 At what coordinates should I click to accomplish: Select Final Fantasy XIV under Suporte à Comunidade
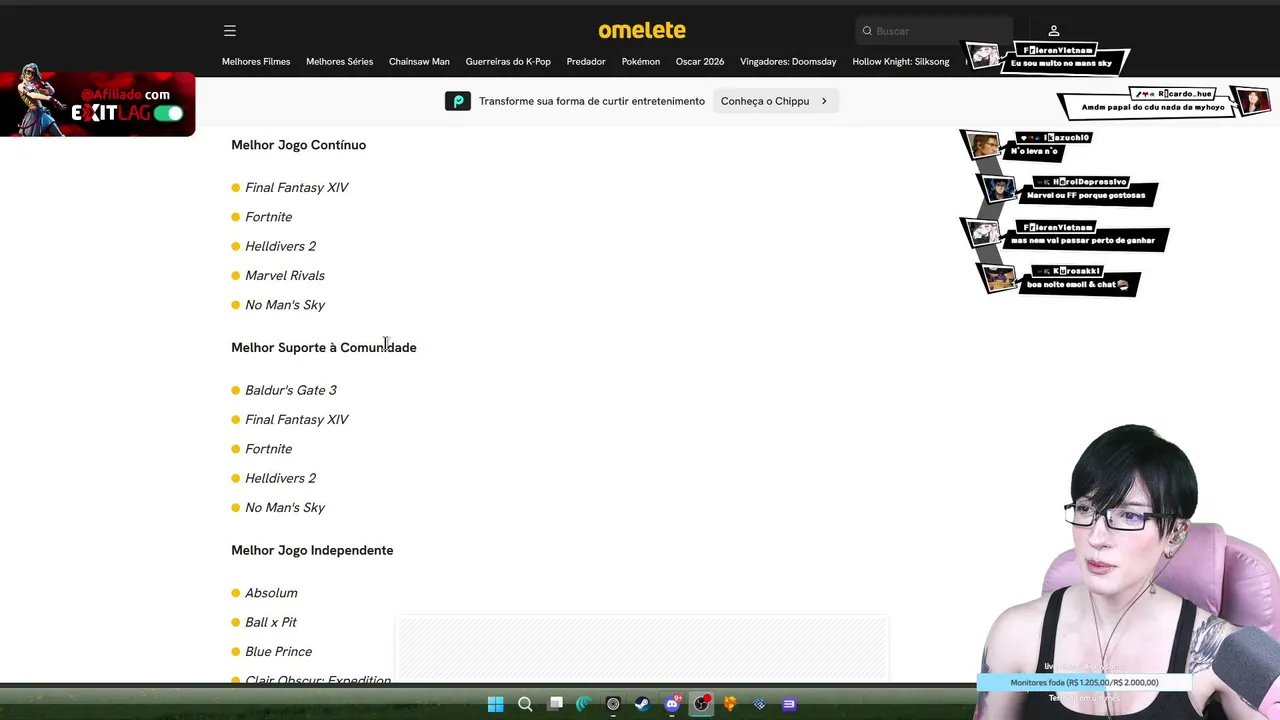297,420
